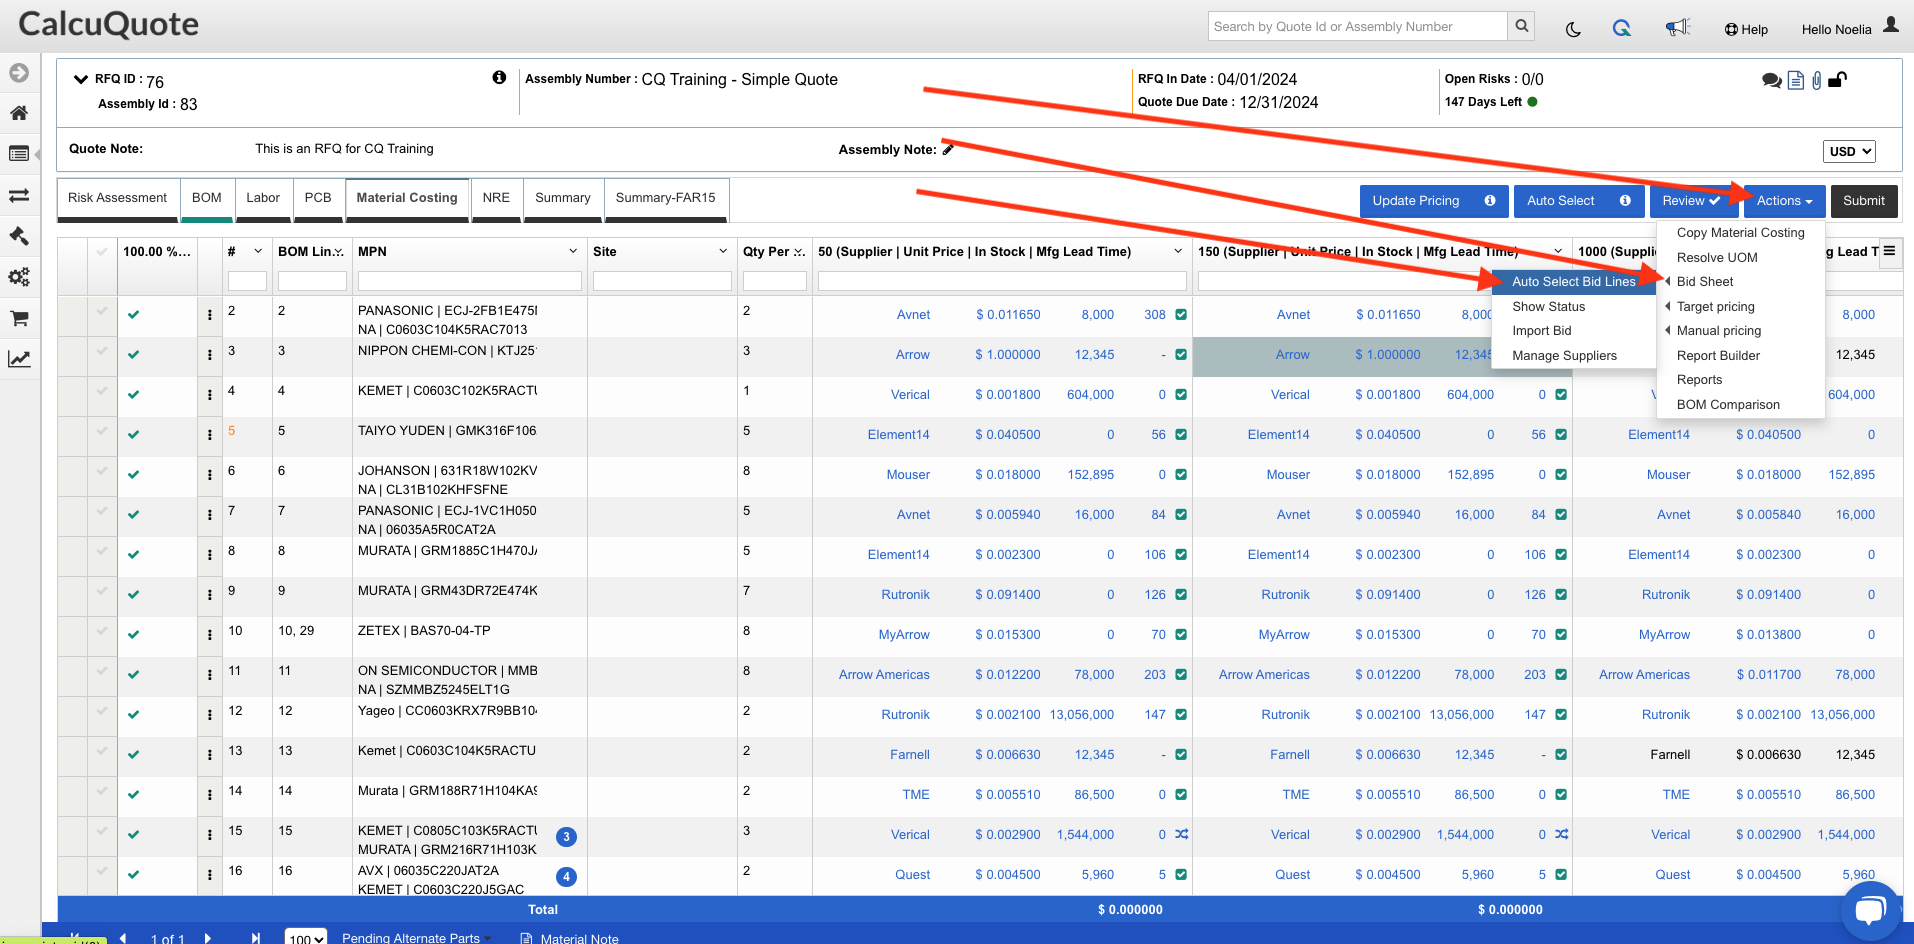The image size is (1914, 944).
Task: Expand sidebar with the arrow circle icon
Action: (19, 73)
